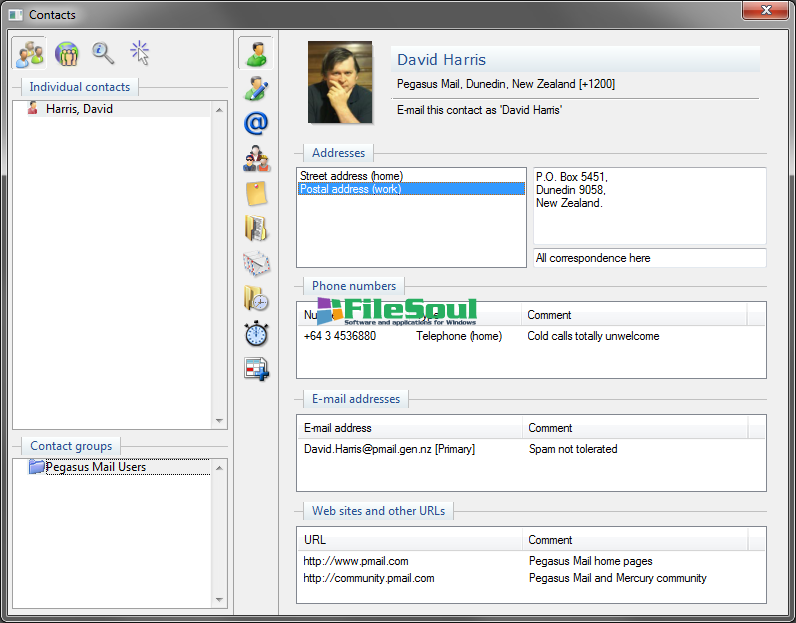Open the http://www.pmail.com URL entry
The image size is (796, 623).
point(356,561)
